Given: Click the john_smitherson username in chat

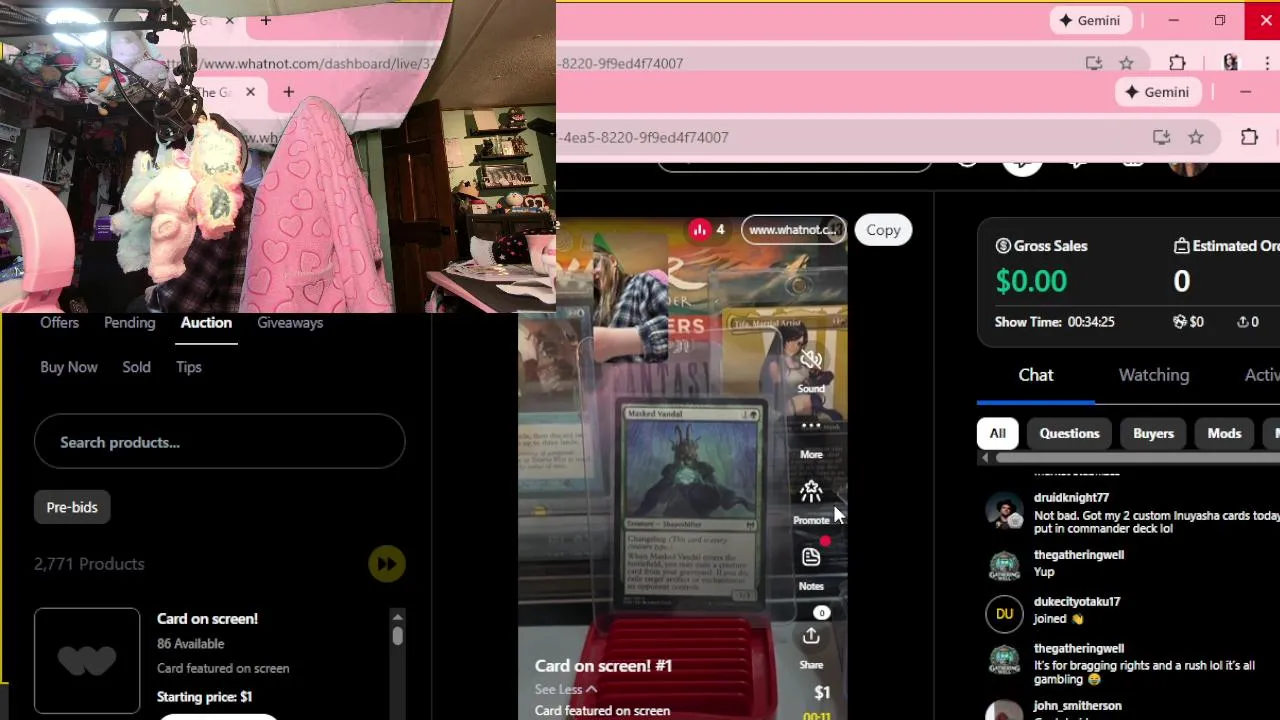Looking at the screenshot, I should [x=1078, y=705].
